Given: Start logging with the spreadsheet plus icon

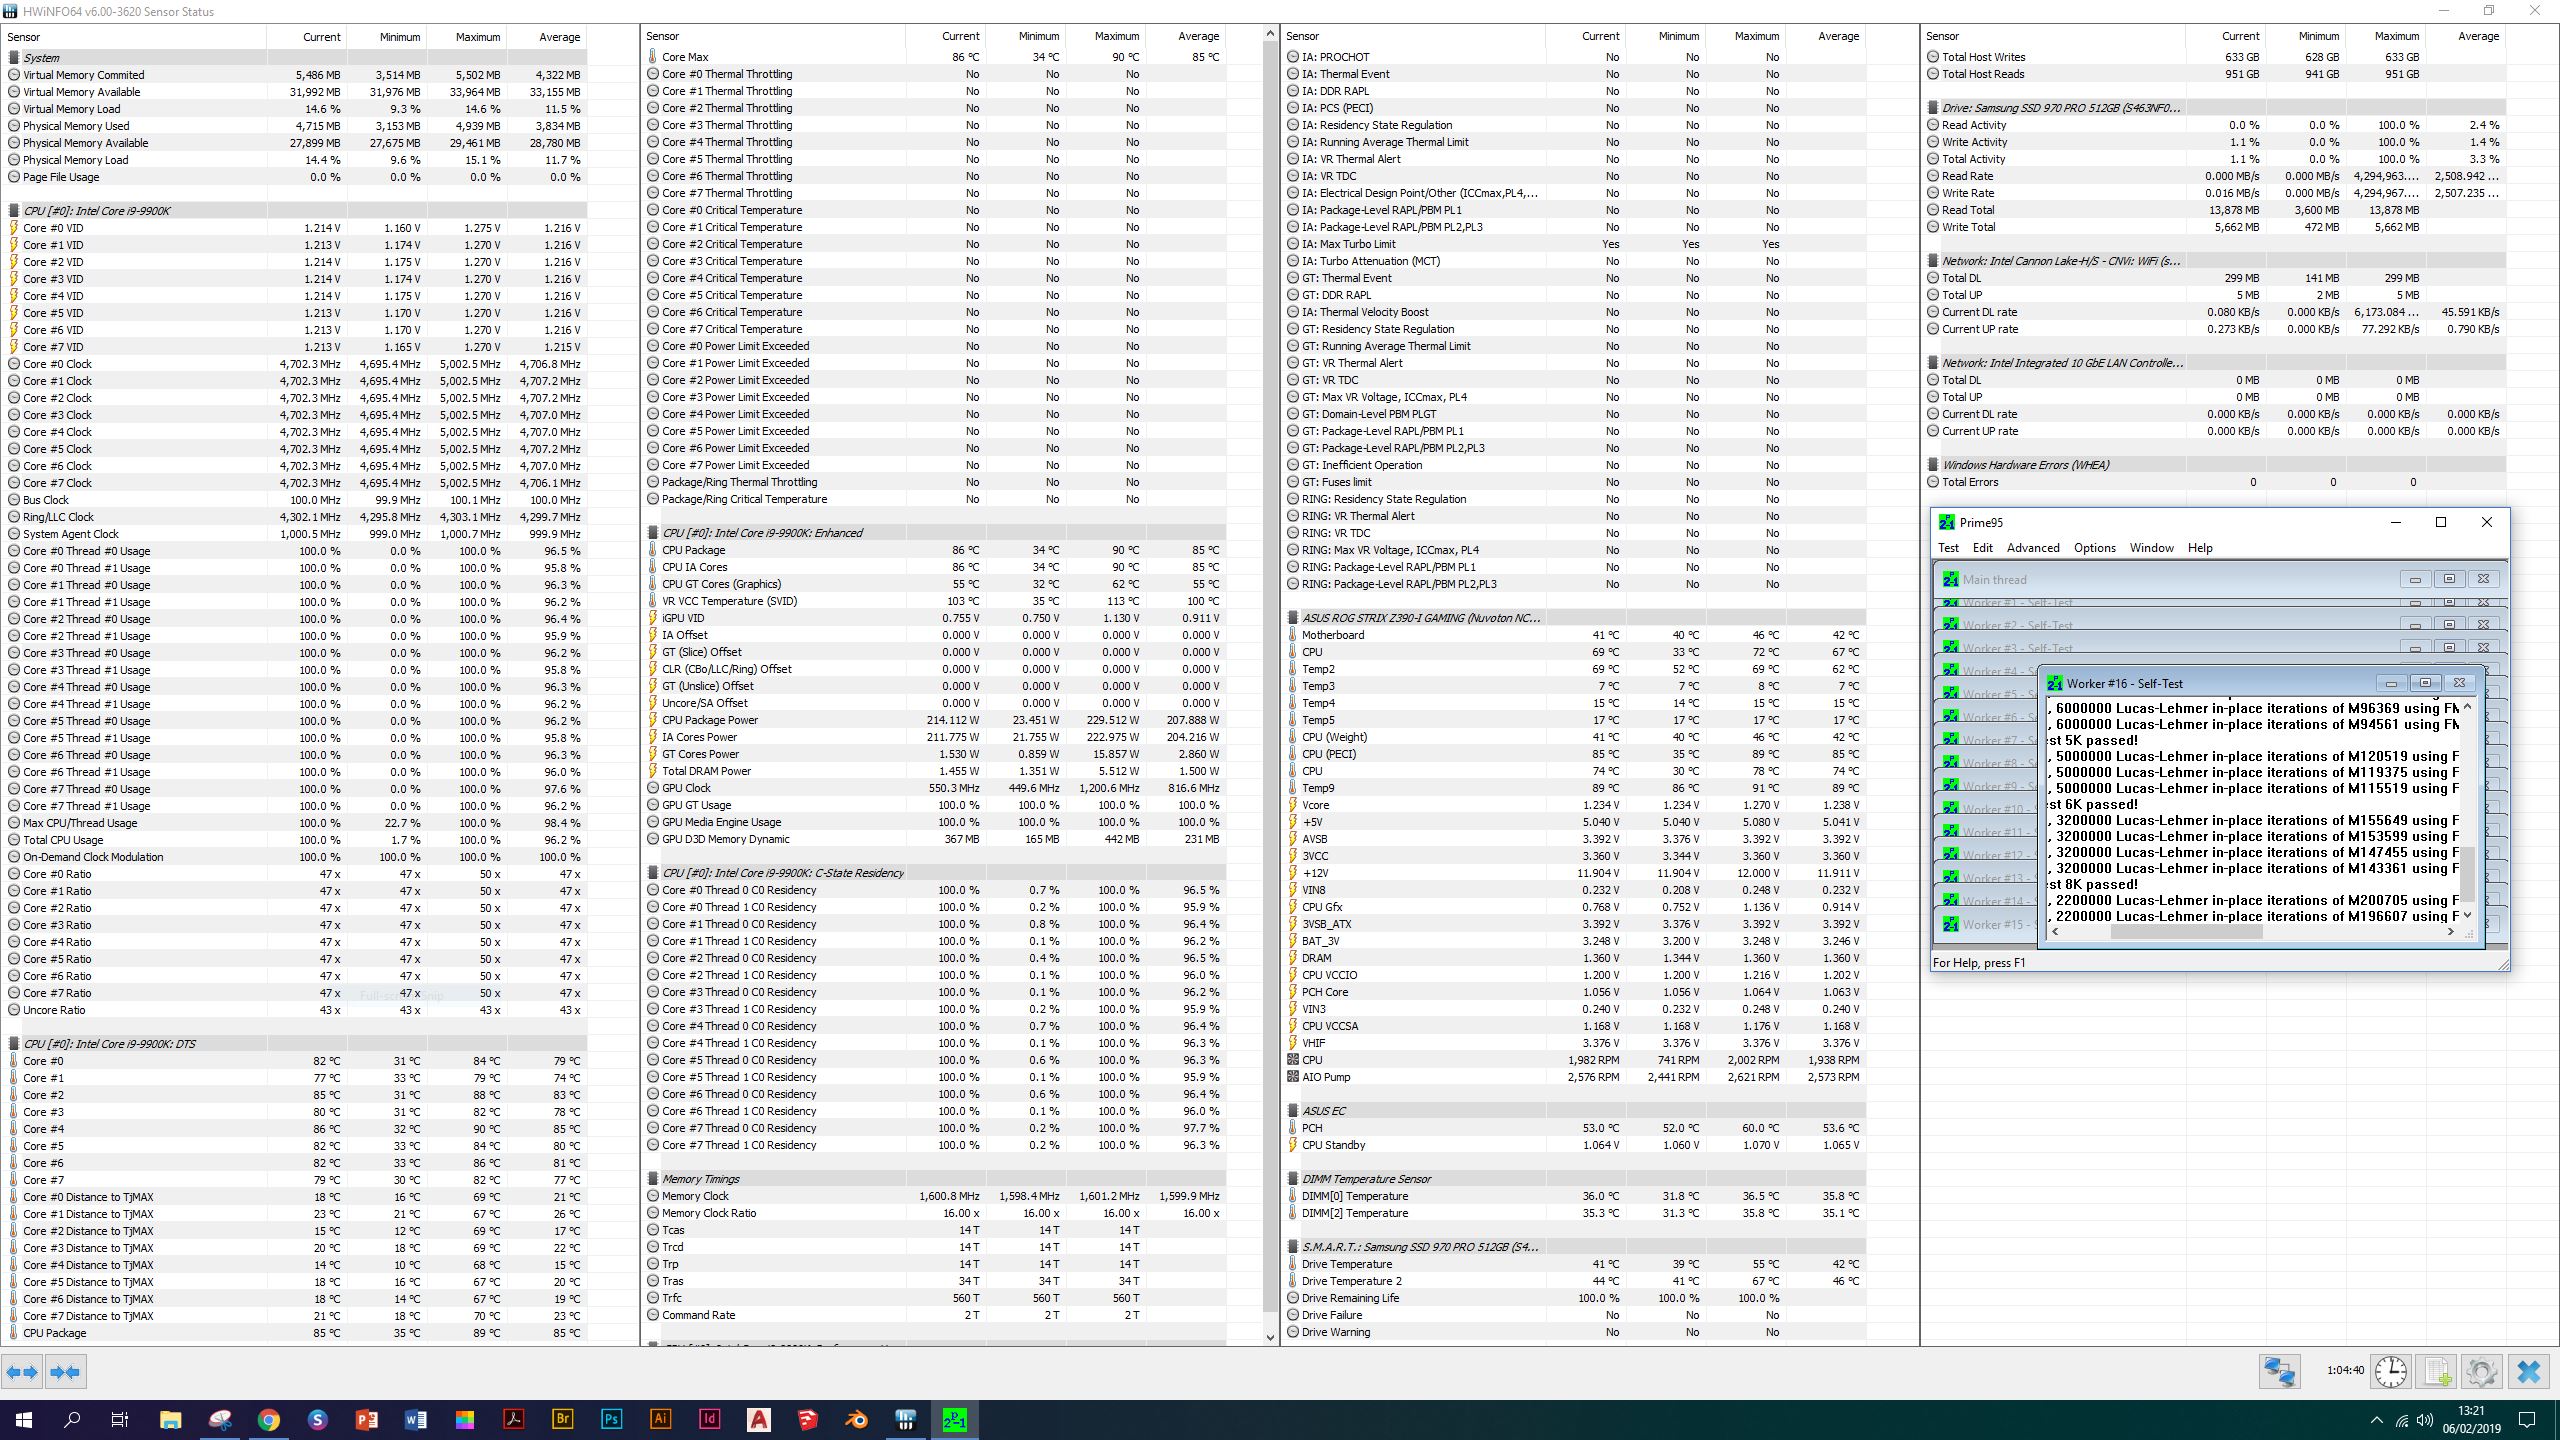Looking at the screenshot, I should 2437,1371.
